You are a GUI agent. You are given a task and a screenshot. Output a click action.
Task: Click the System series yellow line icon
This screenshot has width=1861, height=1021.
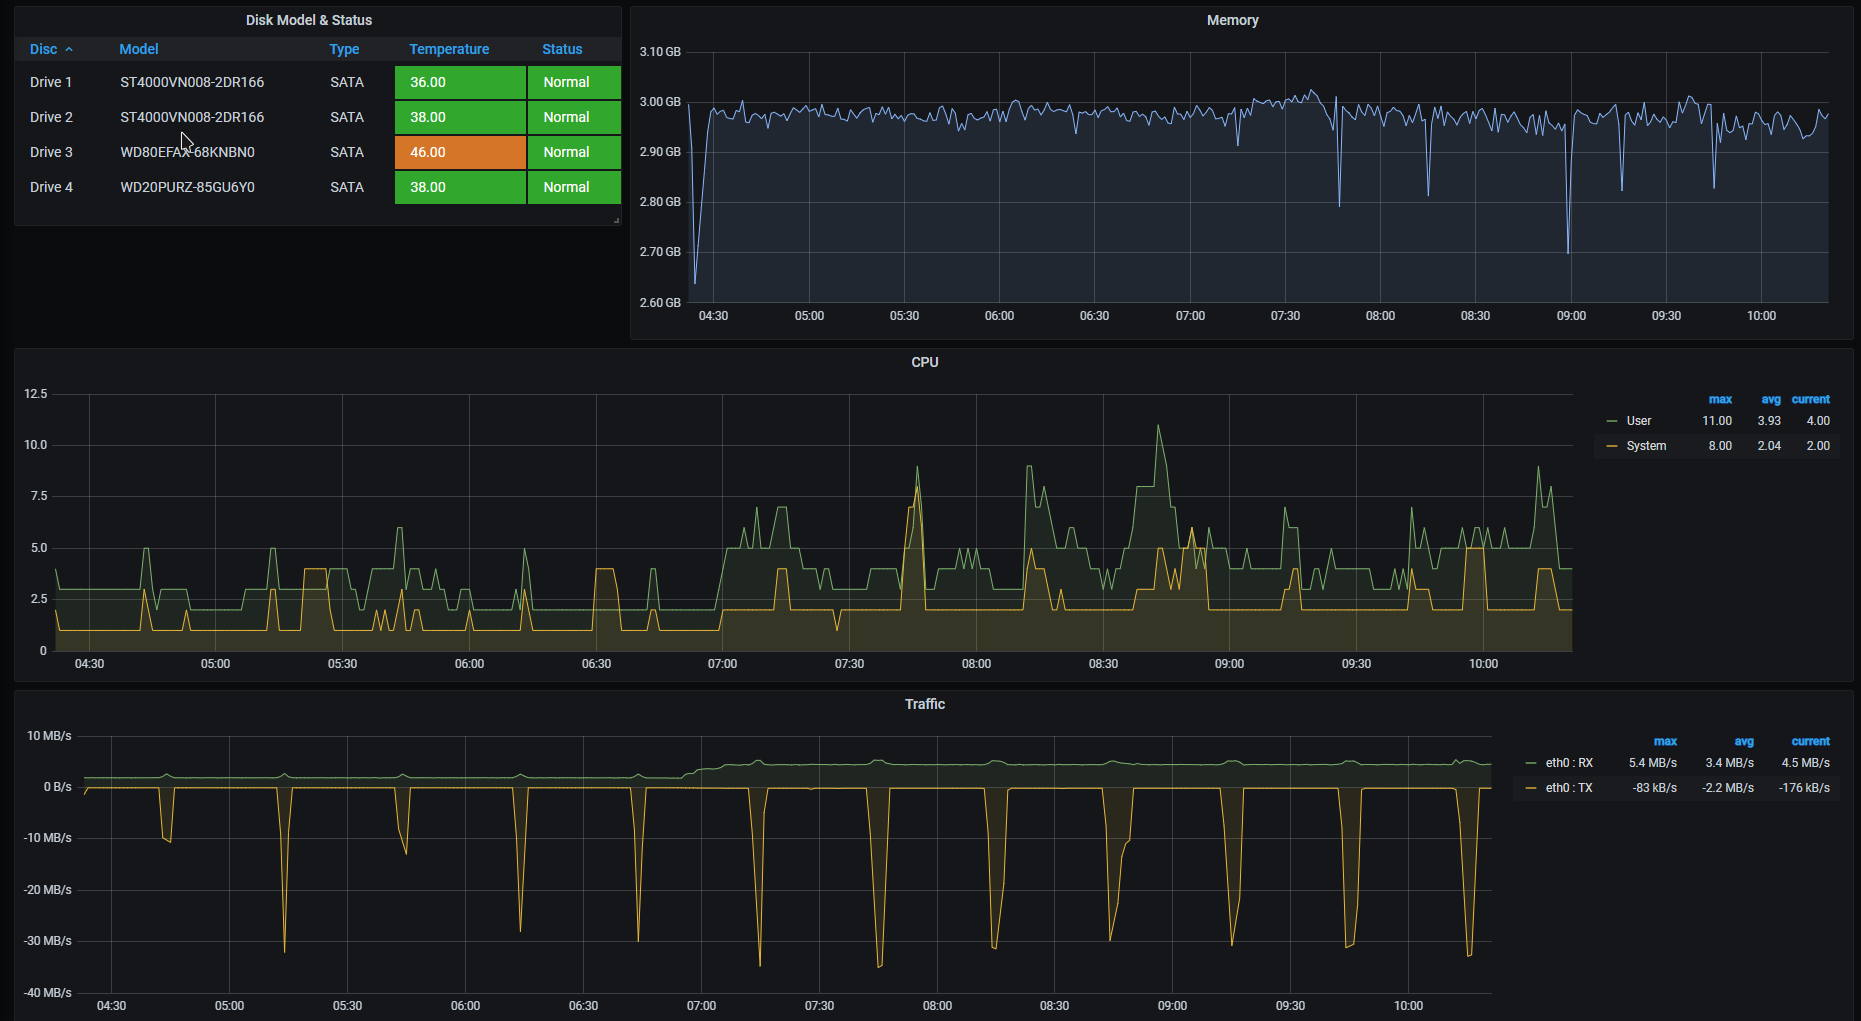tap(1611, 446)
